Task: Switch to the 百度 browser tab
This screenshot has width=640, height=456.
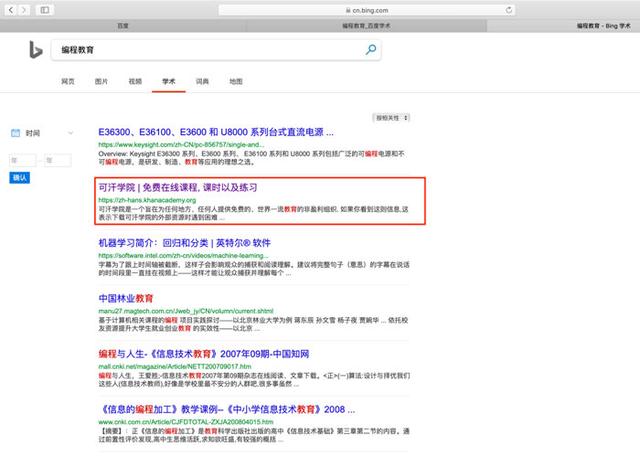Action: point(123,26)
